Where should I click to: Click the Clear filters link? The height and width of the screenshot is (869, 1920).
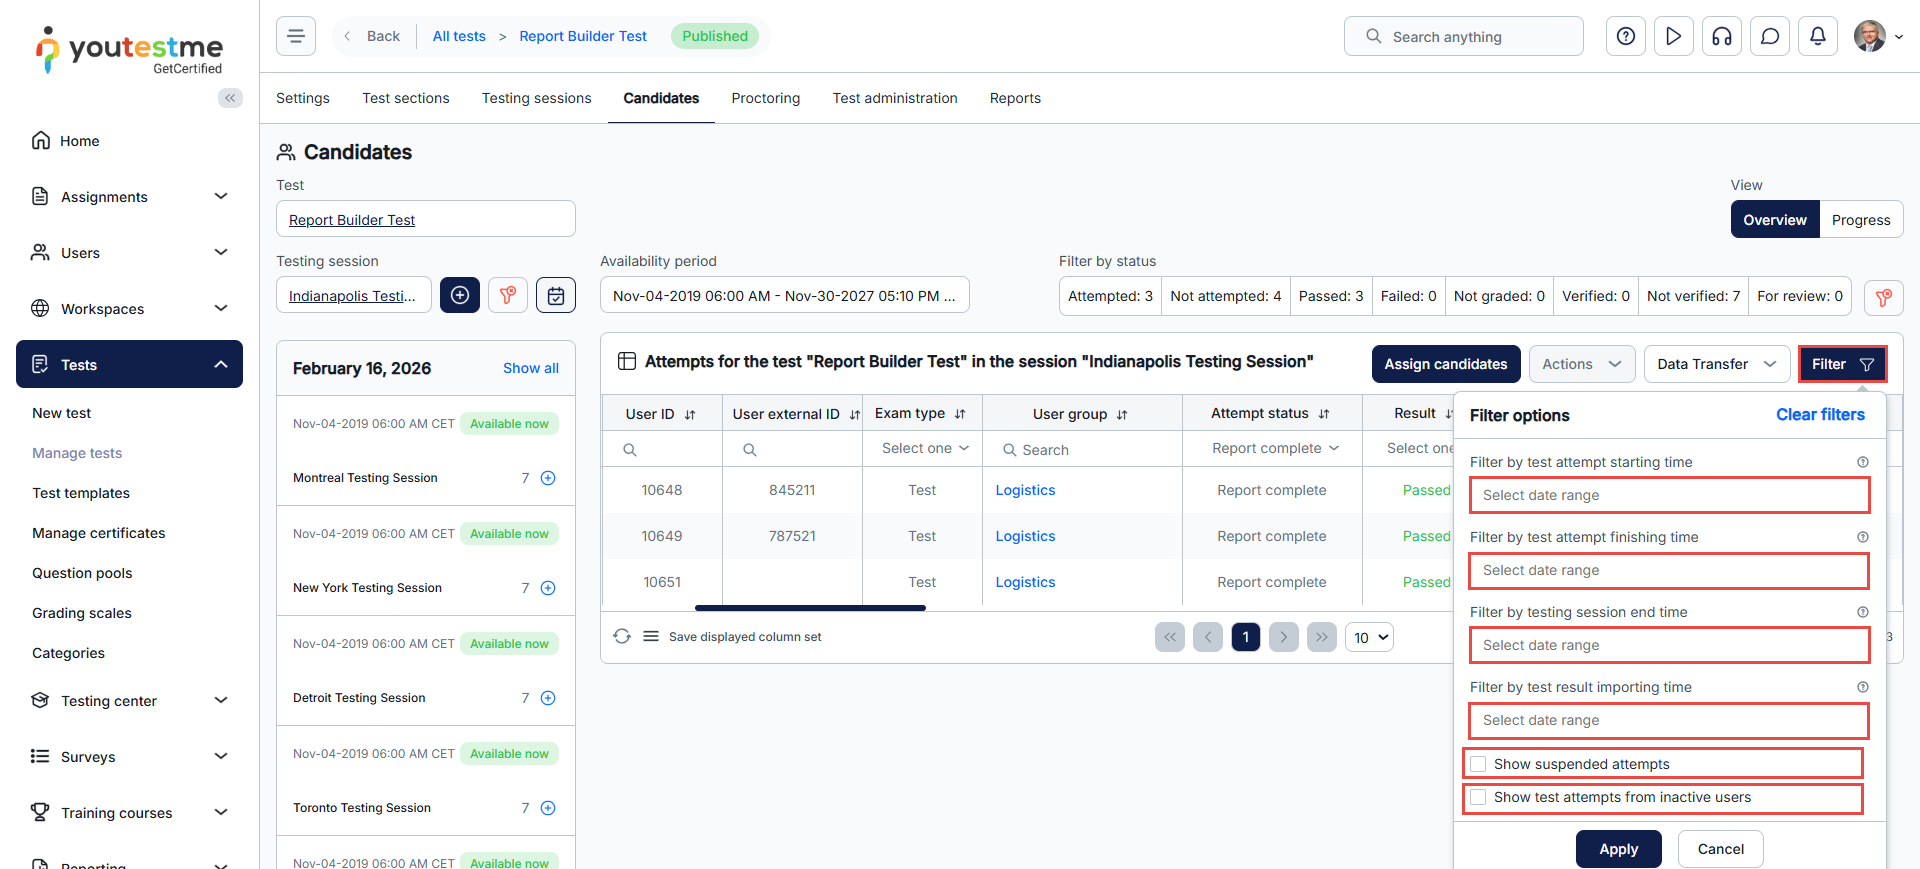1819,415
